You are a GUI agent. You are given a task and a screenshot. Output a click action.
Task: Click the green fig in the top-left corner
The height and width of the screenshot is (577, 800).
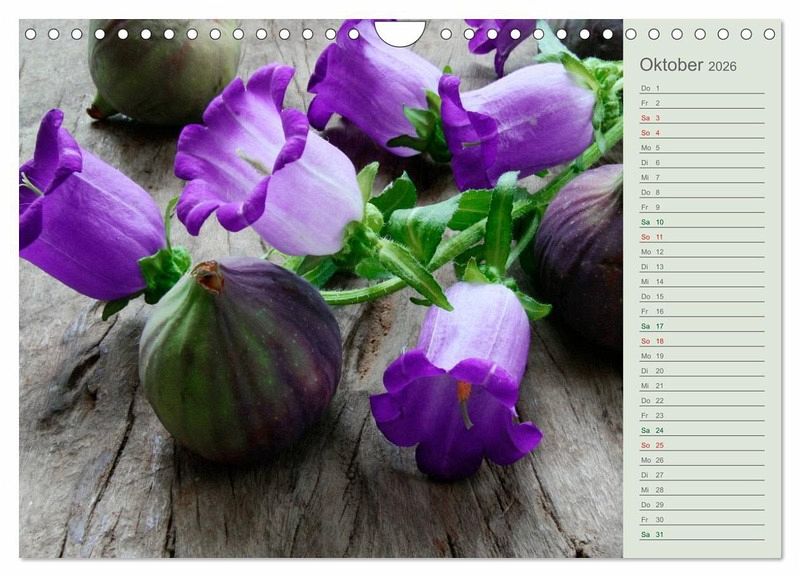tap(160, 68)
